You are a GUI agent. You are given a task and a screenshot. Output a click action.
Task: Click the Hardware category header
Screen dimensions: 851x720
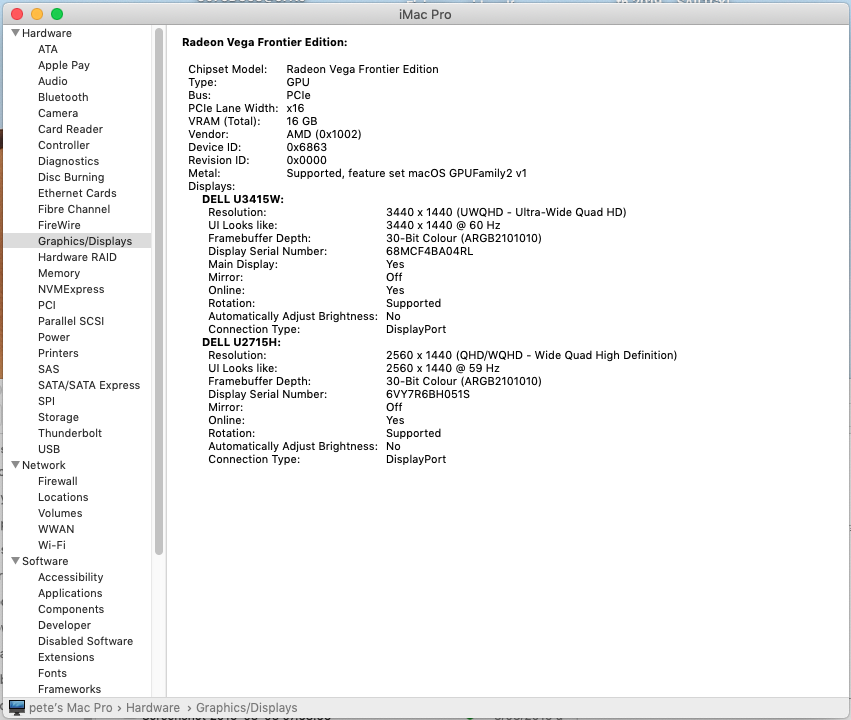47,33
